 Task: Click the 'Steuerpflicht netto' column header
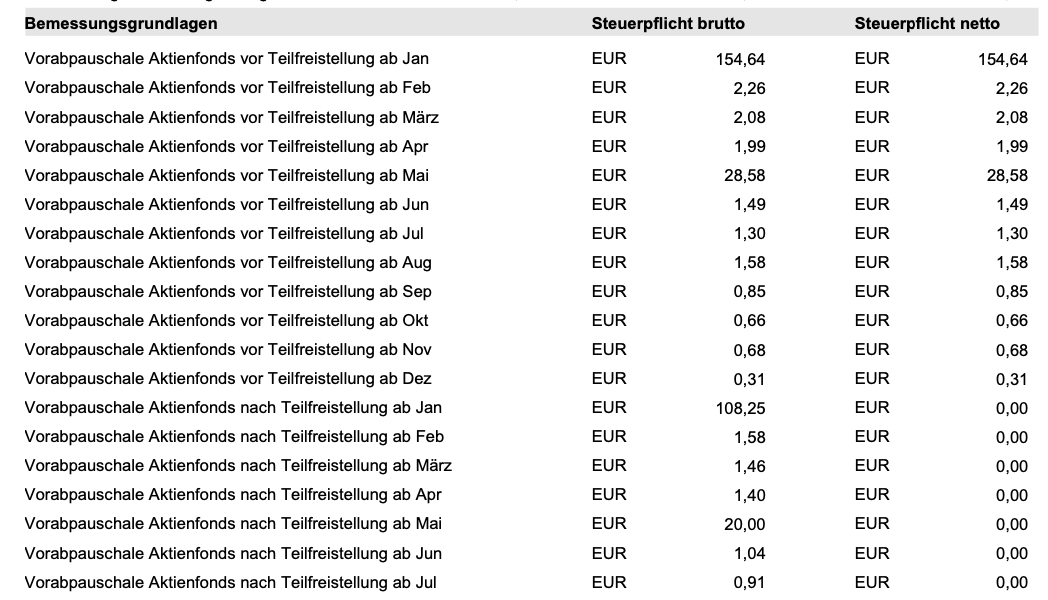927,24
